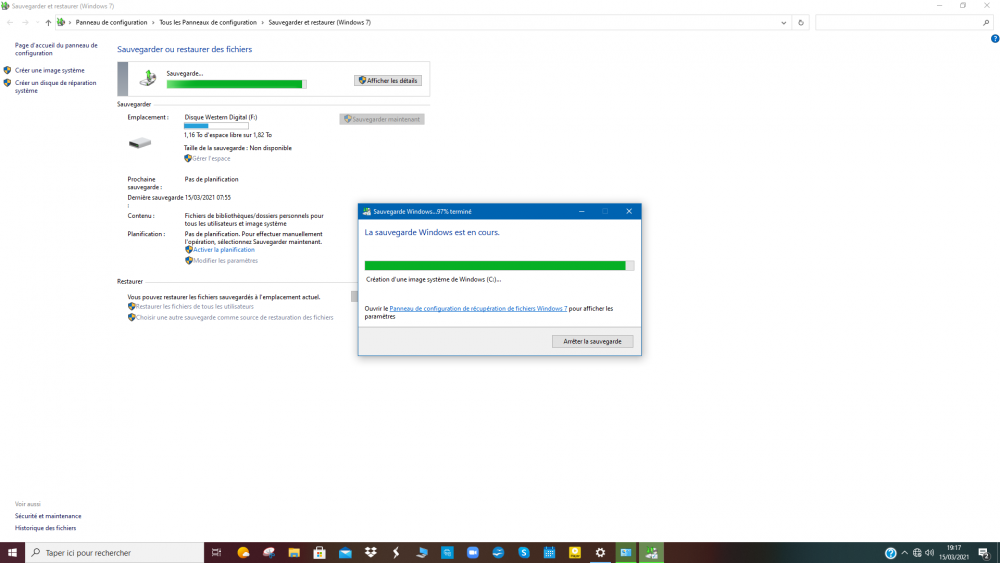The image size is (1000, 563).
Task: Click the Back arrow in address bar
Action: tap(10, 22)
